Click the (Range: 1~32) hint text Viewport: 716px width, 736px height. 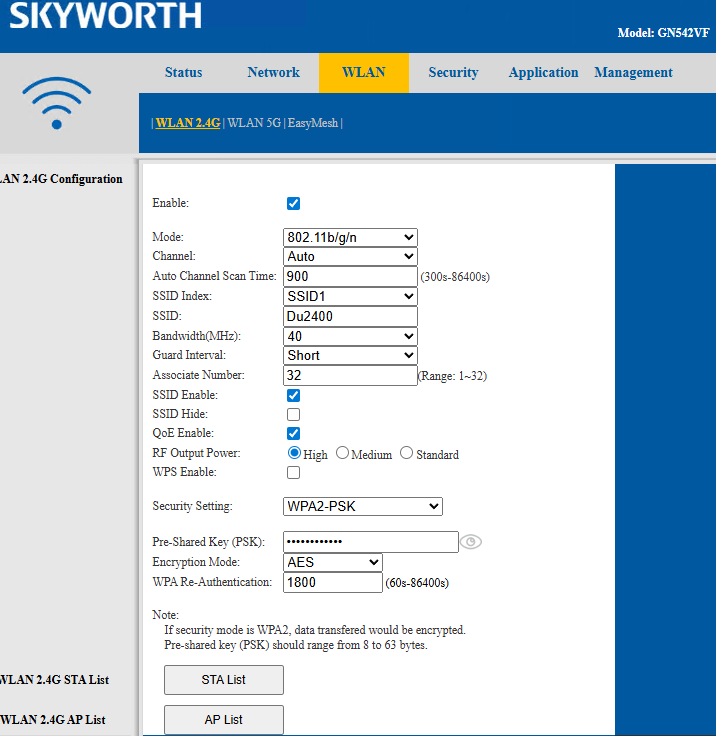coord(453,376)
